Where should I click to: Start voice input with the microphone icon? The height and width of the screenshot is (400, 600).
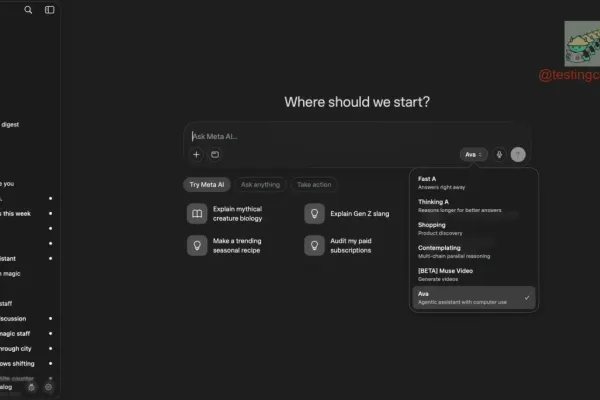[x=499, y=155]
